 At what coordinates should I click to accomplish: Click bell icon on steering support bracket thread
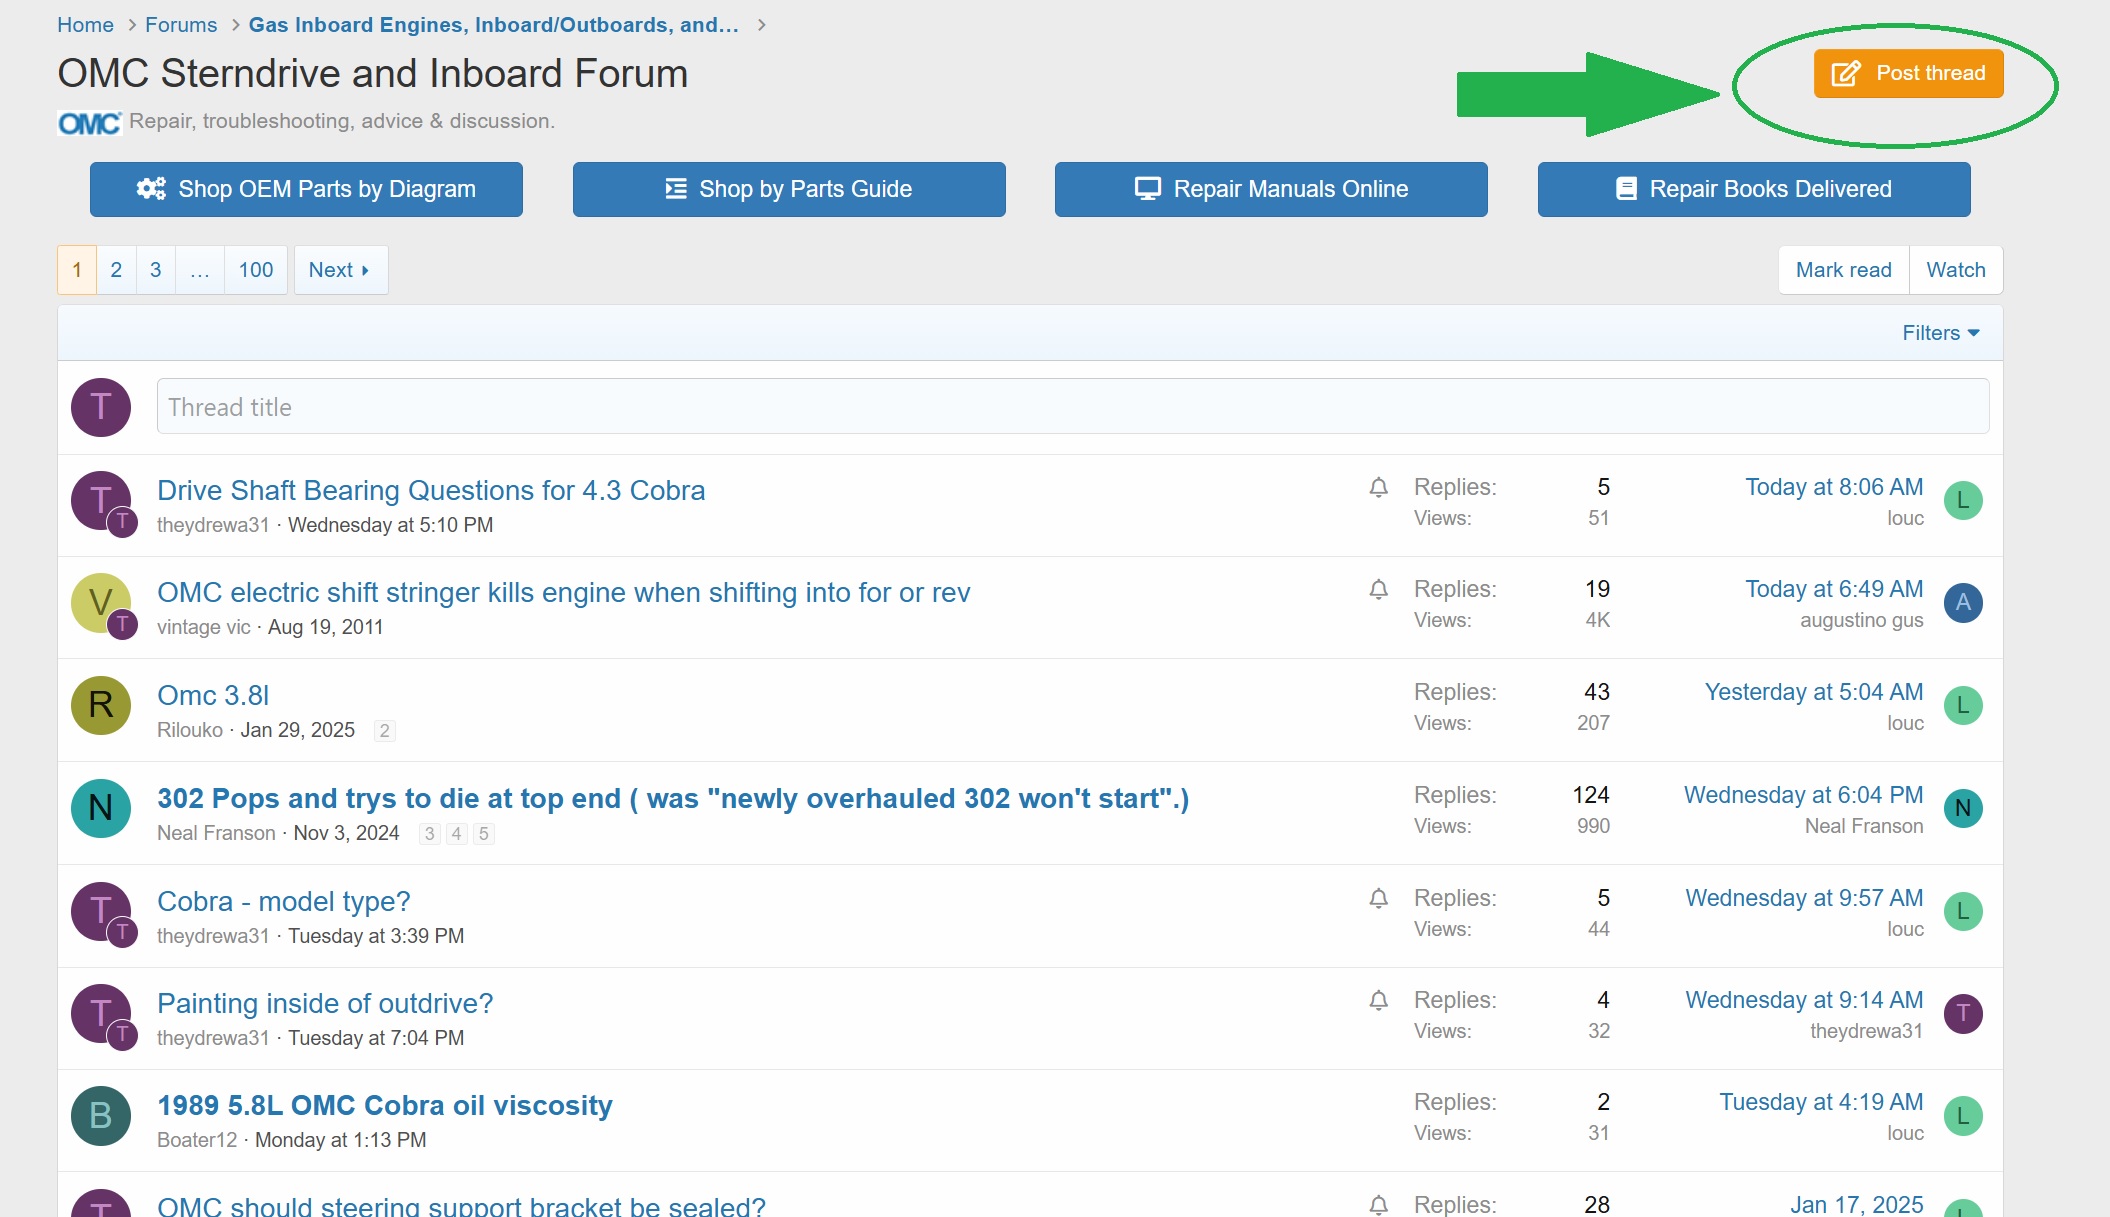click(x=1378, y=1205)
